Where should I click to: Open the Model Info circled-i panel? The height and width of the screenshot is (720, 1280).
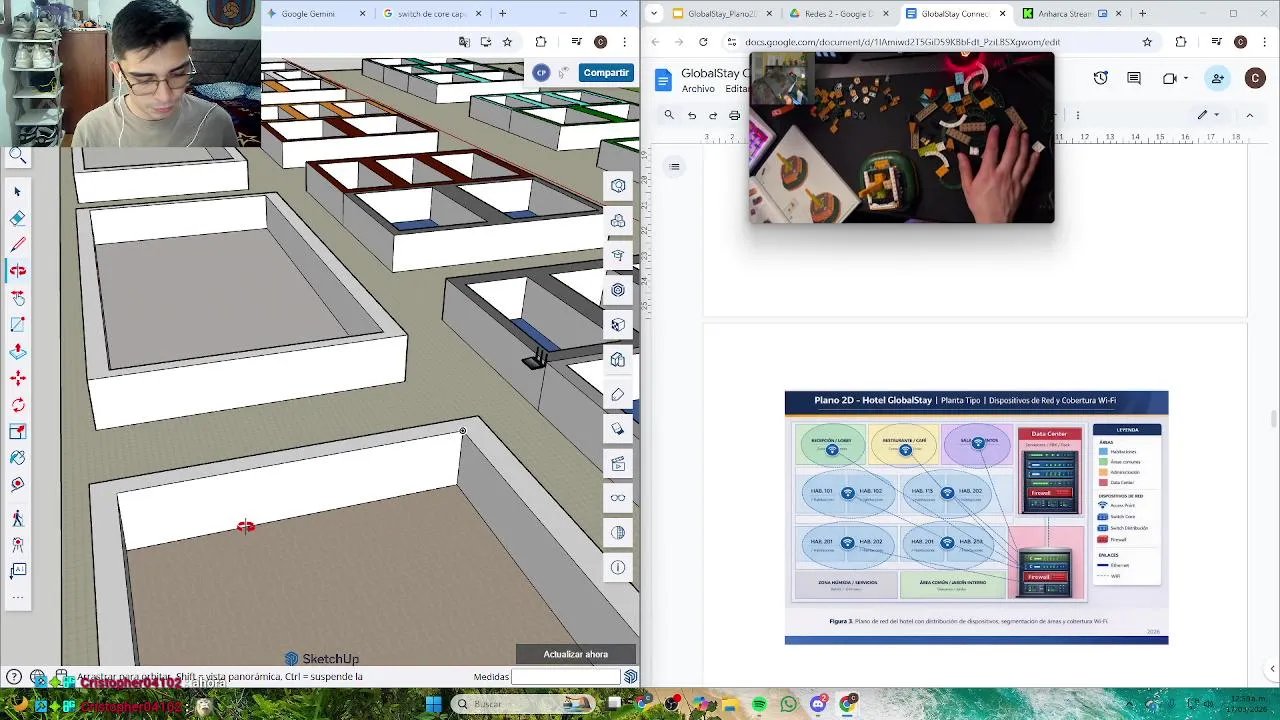coord(618,568)
